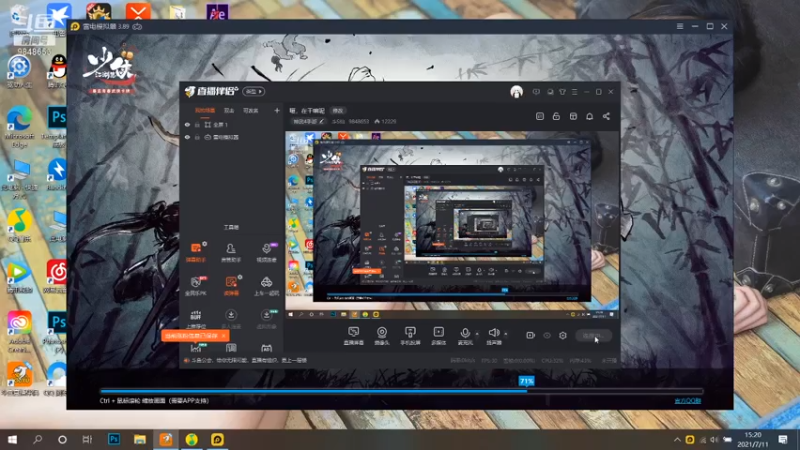Screen dimensions: 800x450
Task: Click the download tool with green badge
Action: click(266, 319)
